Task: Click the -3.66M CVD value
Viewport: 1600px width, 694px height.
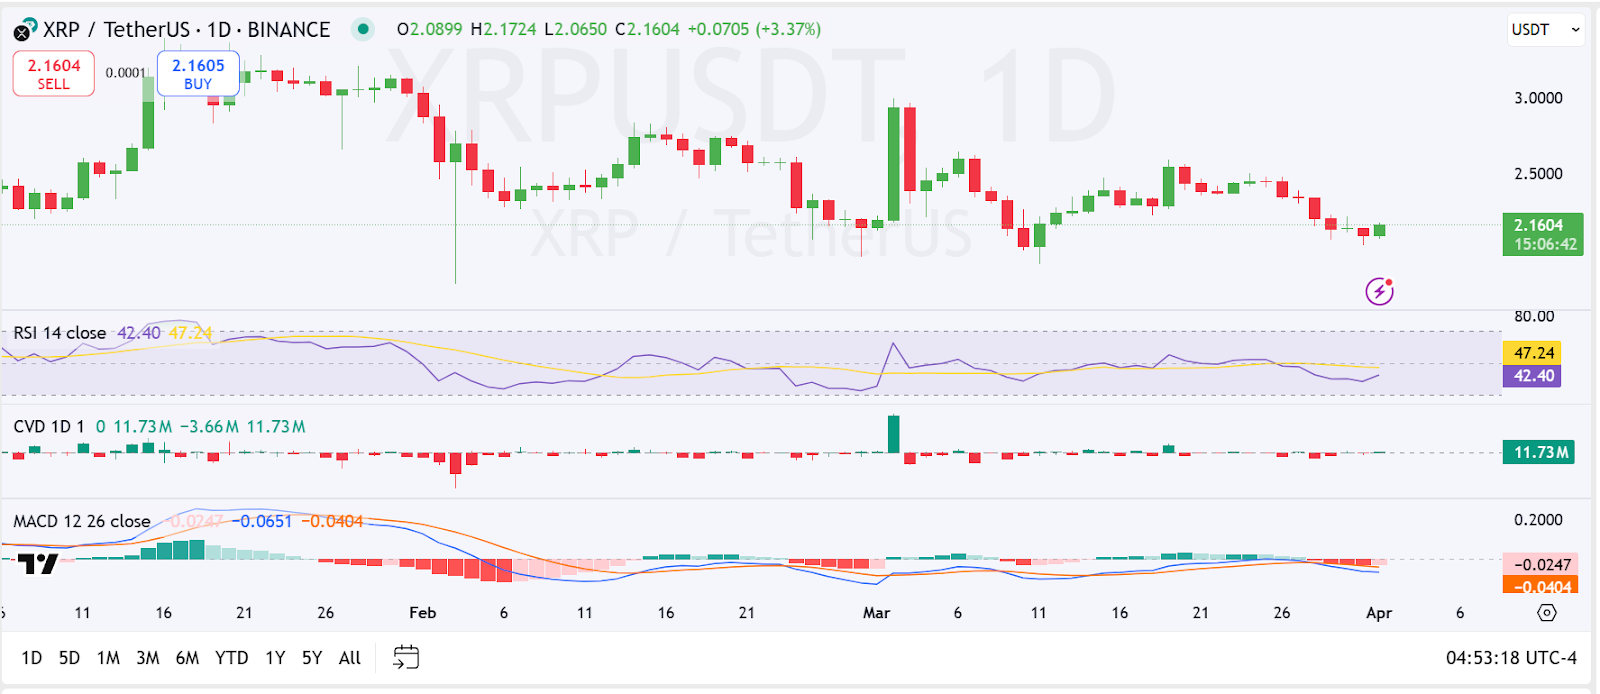Action: click(209, 427)
